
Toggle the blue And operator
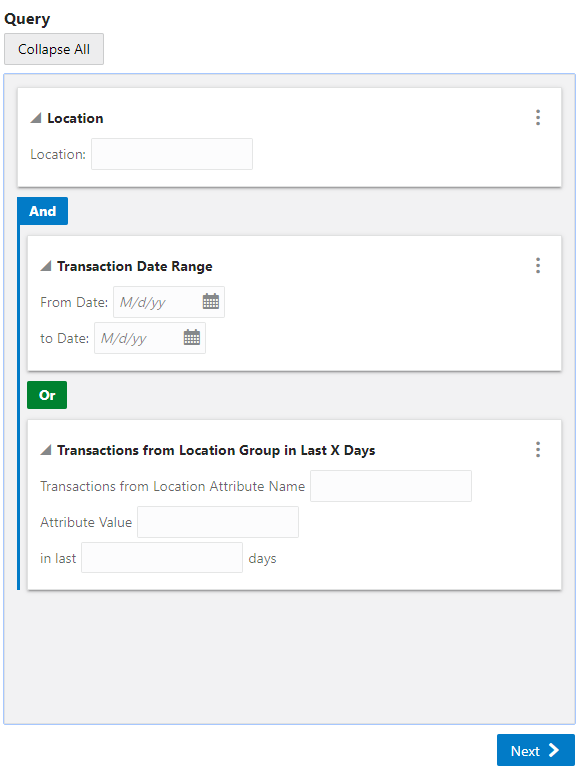(x=43, y=211)
